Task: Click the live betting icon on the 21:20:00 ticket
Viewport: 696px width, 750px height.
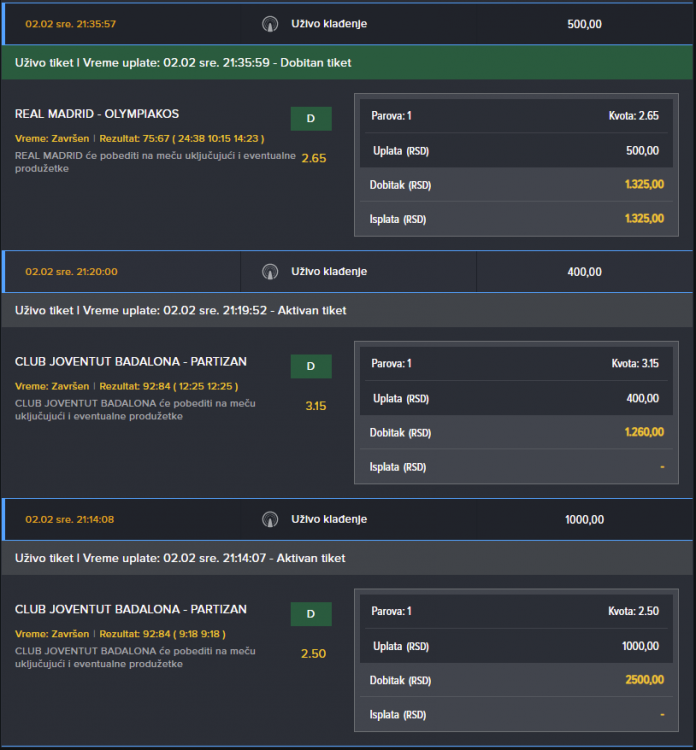Action: [269, 271]
